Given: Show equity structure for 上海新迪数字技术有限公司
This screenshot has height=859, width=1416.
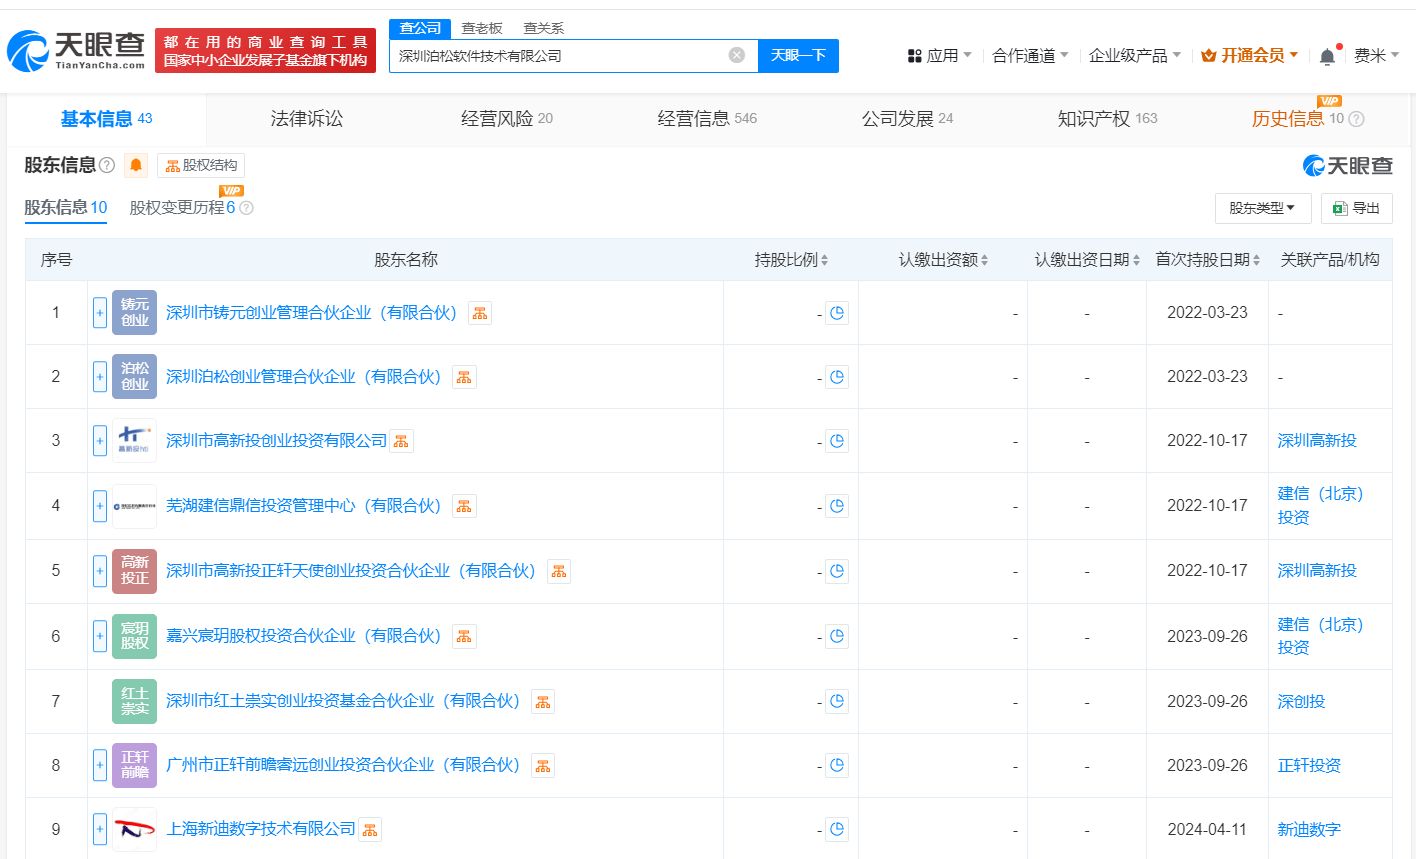Looking at the screenshot, I should 370,829.
